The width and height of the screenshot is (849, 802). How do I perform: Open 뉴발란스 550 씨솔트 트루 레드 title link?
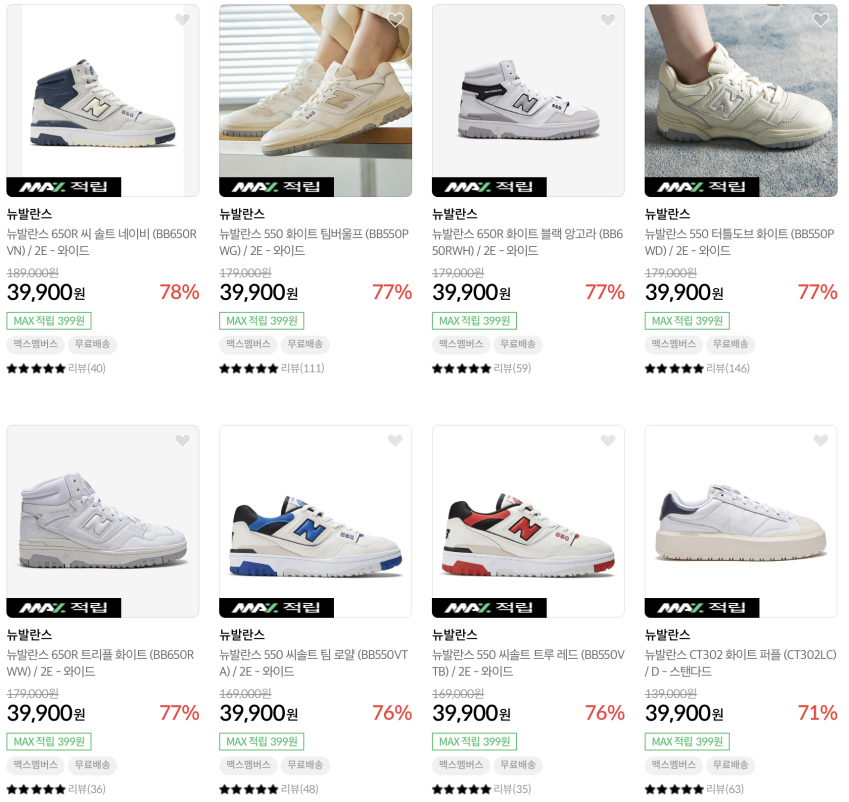click(x=527, y=663)
